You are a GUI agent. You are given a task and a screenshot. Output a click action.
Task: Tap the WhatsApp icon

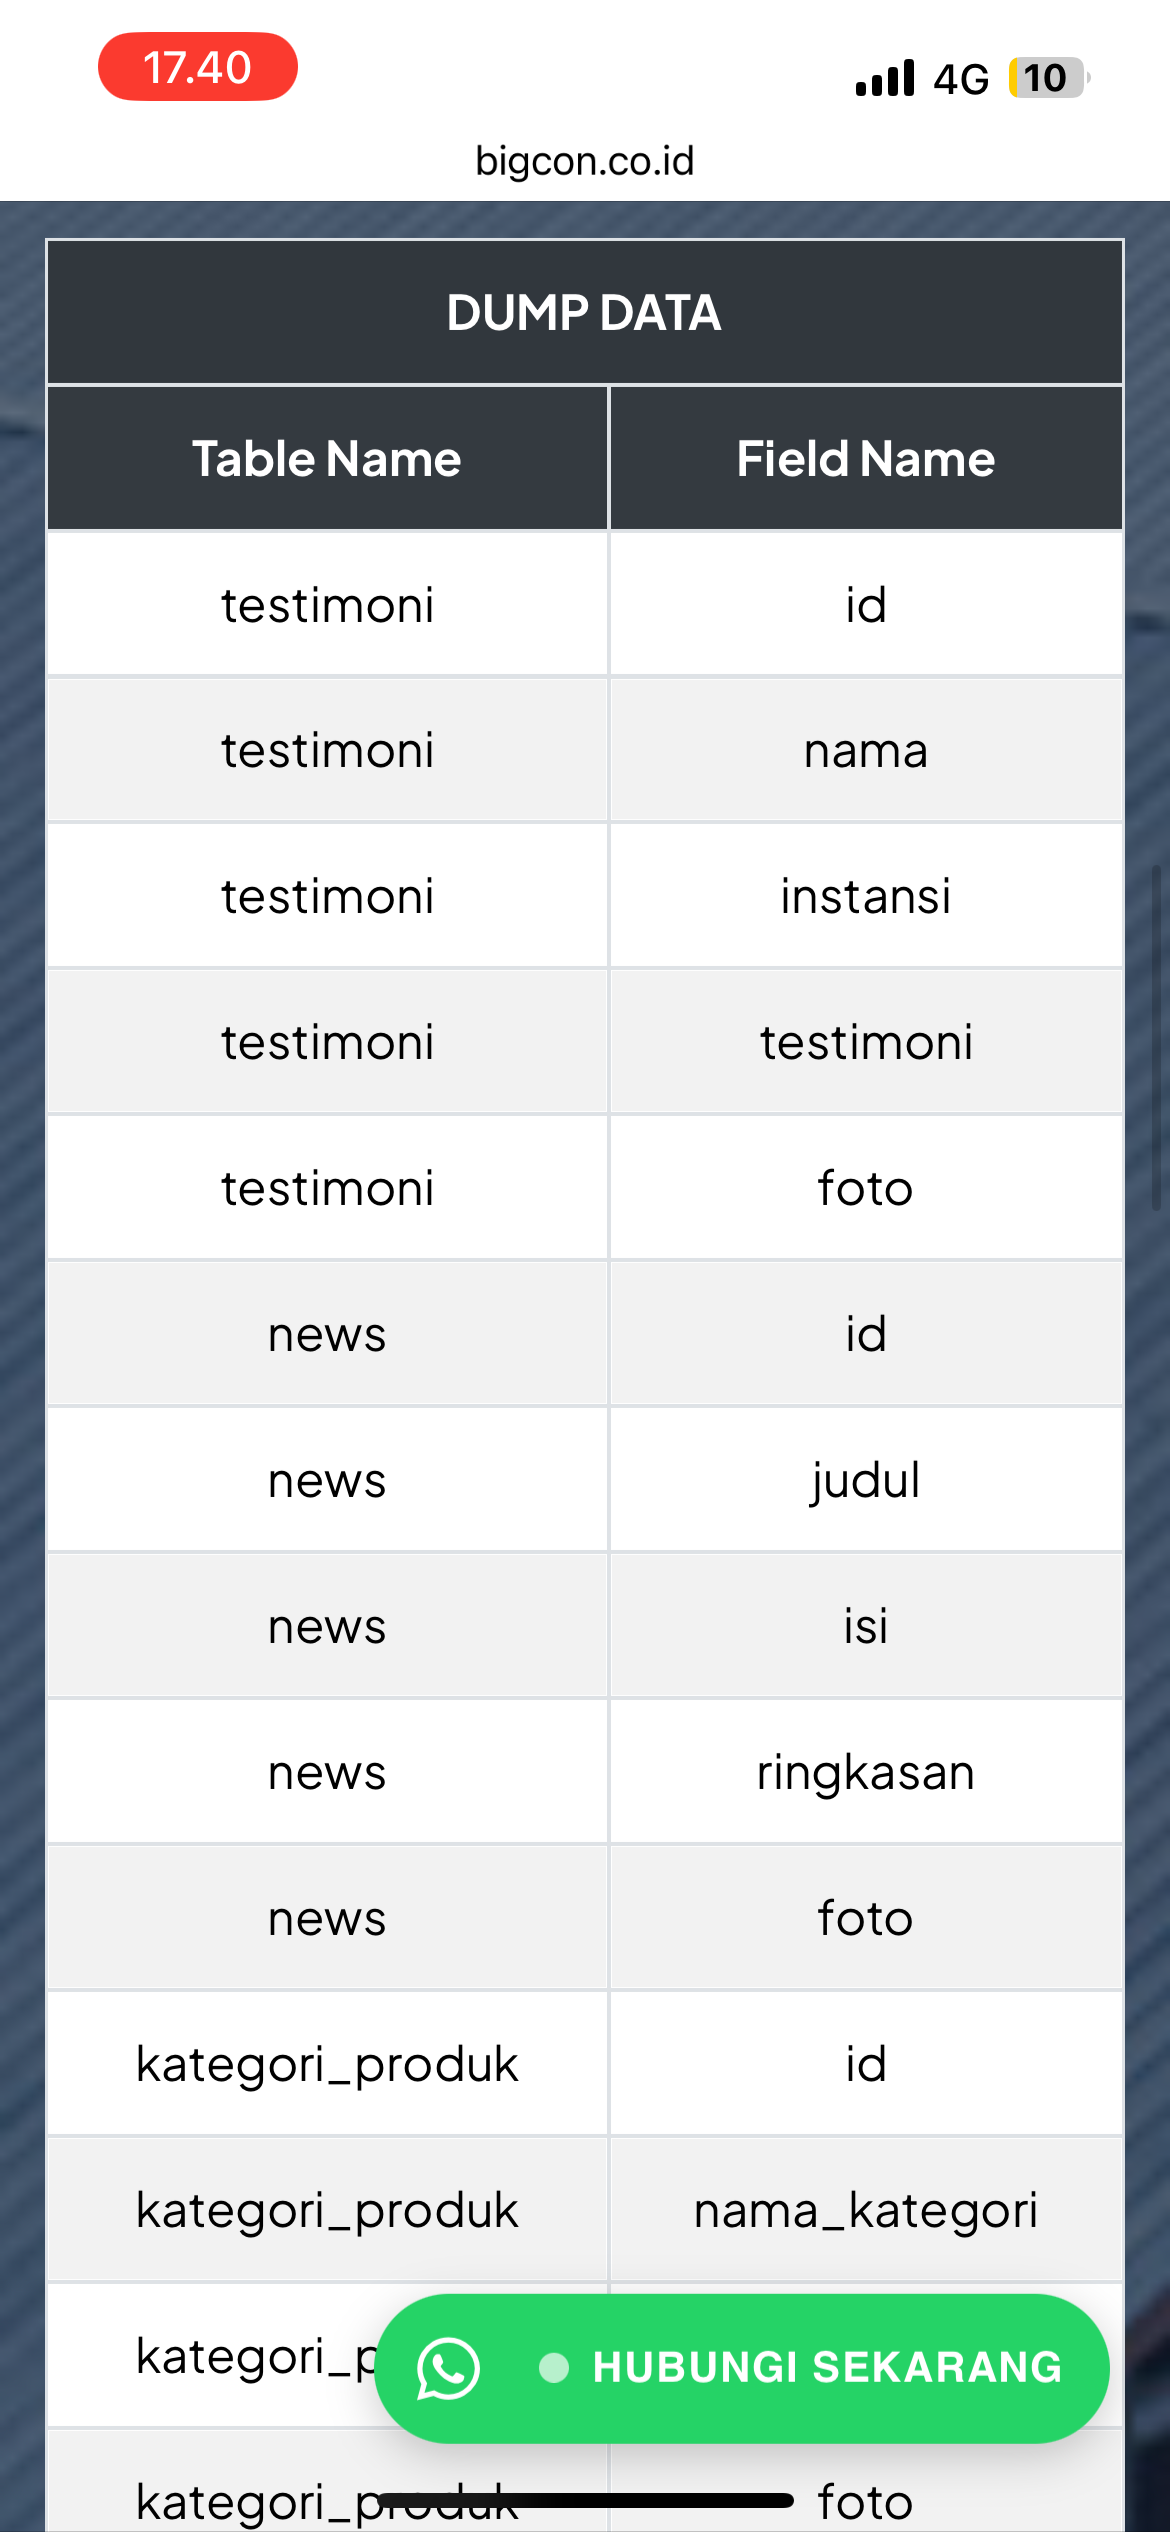pos(448,2368)
